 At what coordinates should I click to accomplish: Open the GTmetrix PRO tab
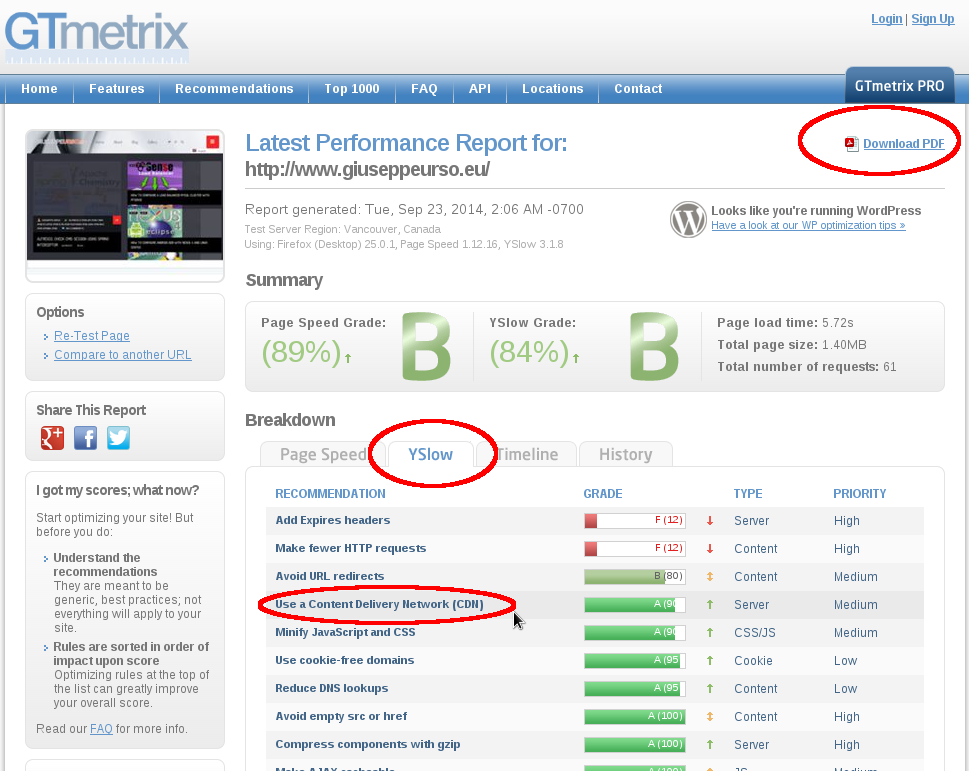coord(900,86)
